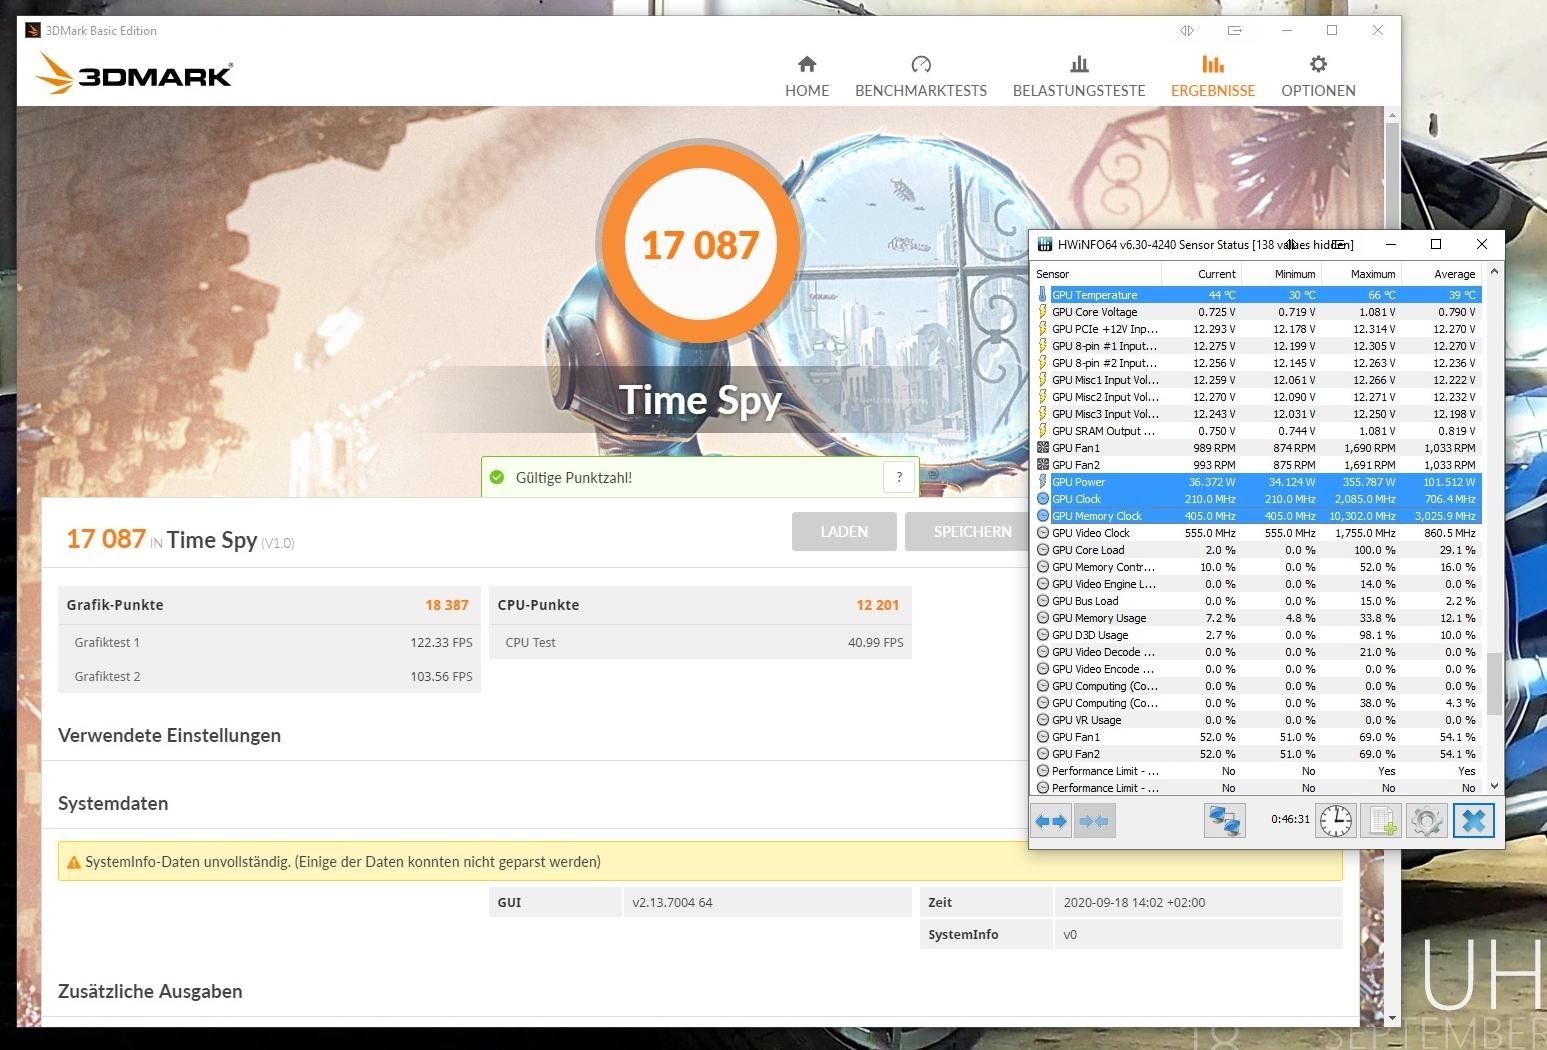Click the question mark help button

pos(899,477)
